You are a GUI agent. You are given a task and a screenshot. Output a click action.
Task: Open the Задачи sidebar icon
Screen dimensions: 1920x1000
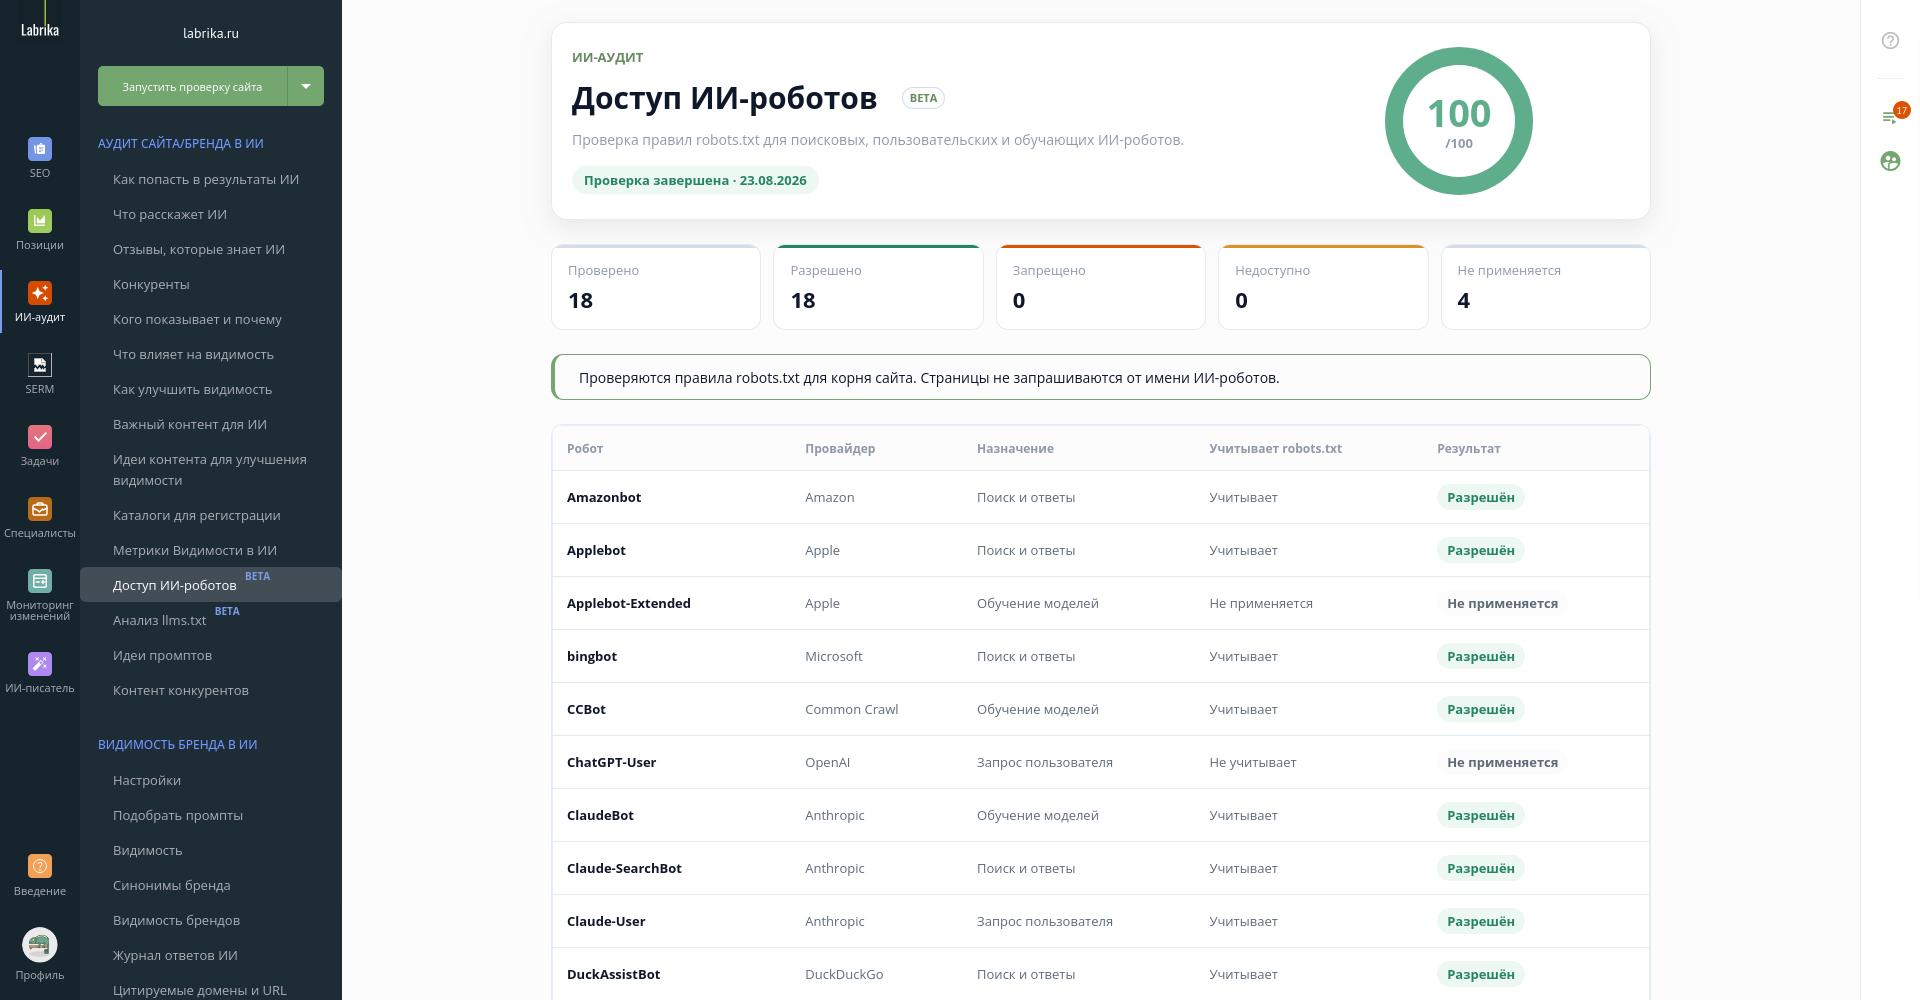point(40,437)
